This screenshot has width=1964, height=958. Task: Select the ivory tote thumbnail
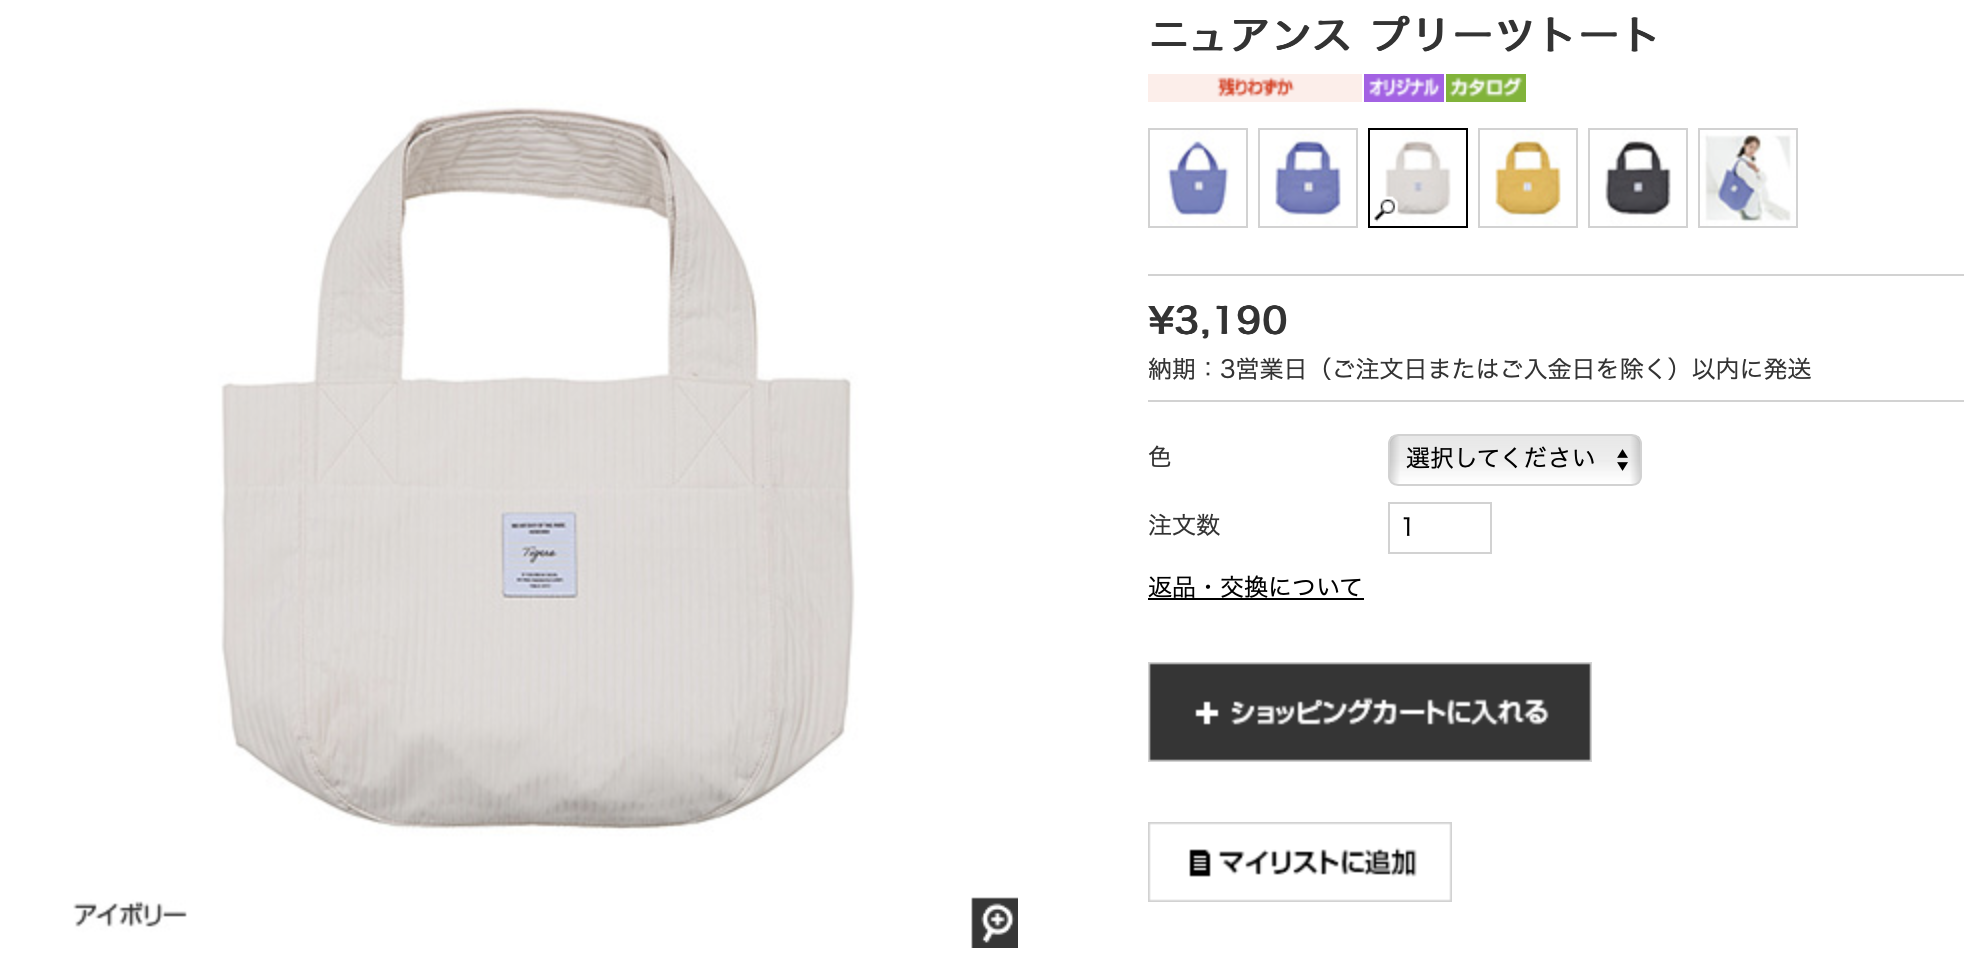click(1417, 178)
